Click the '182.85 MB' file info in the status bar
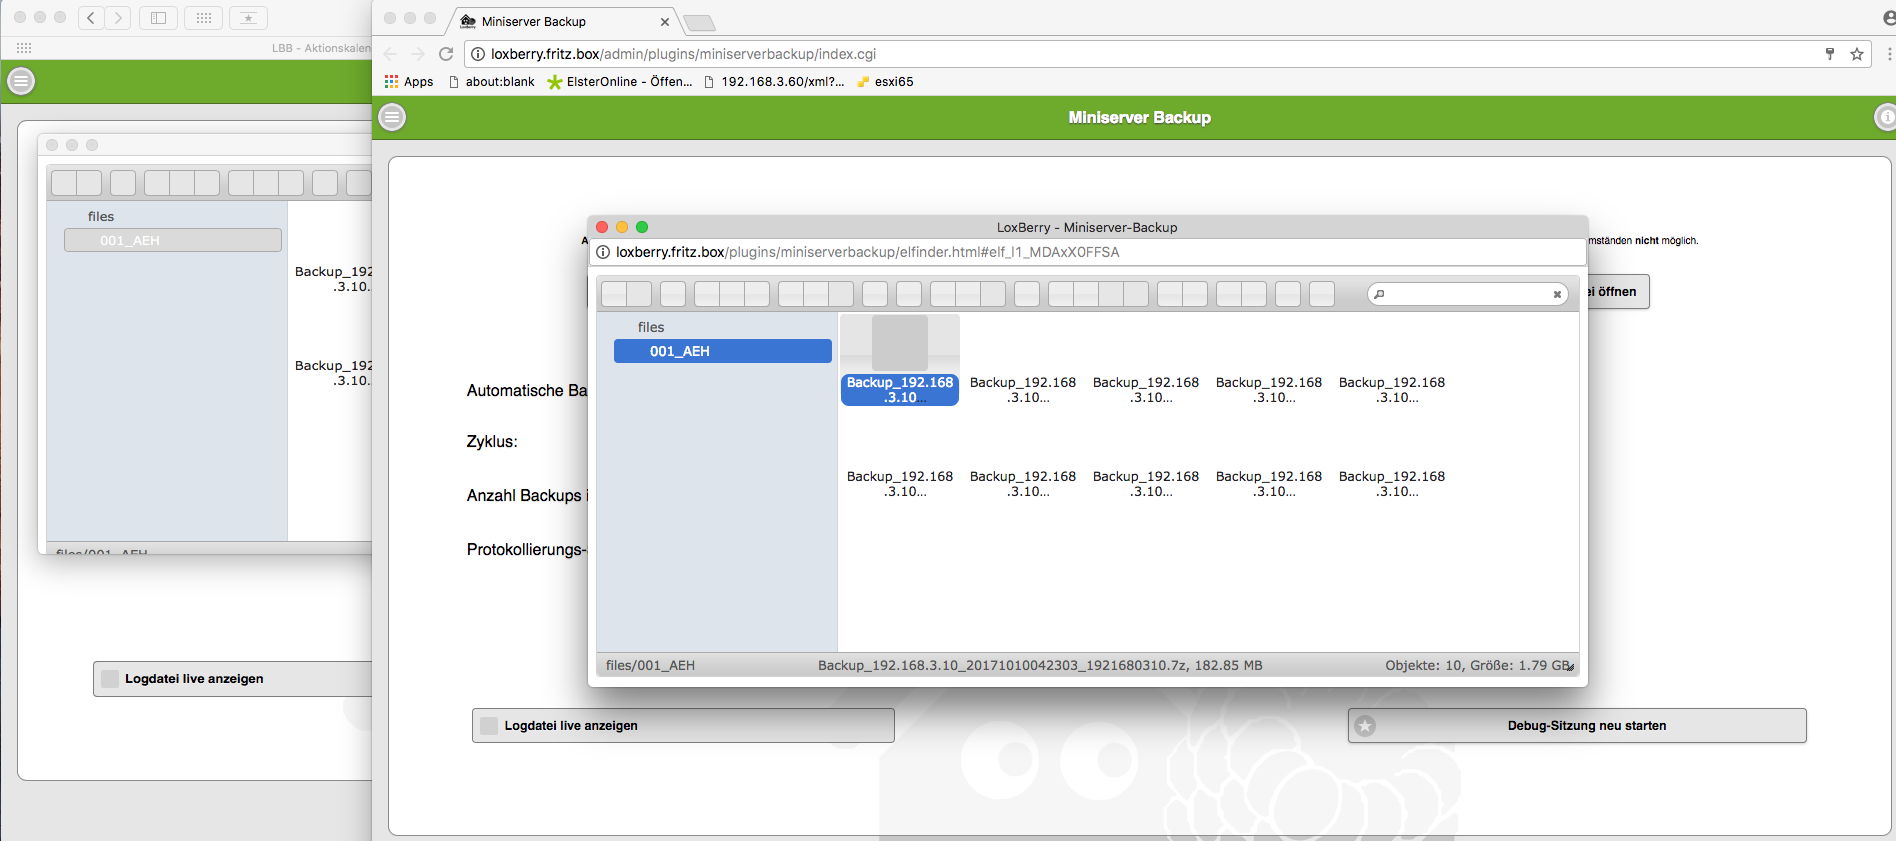Screen dimensions: 1896x841 (1040, 665)
